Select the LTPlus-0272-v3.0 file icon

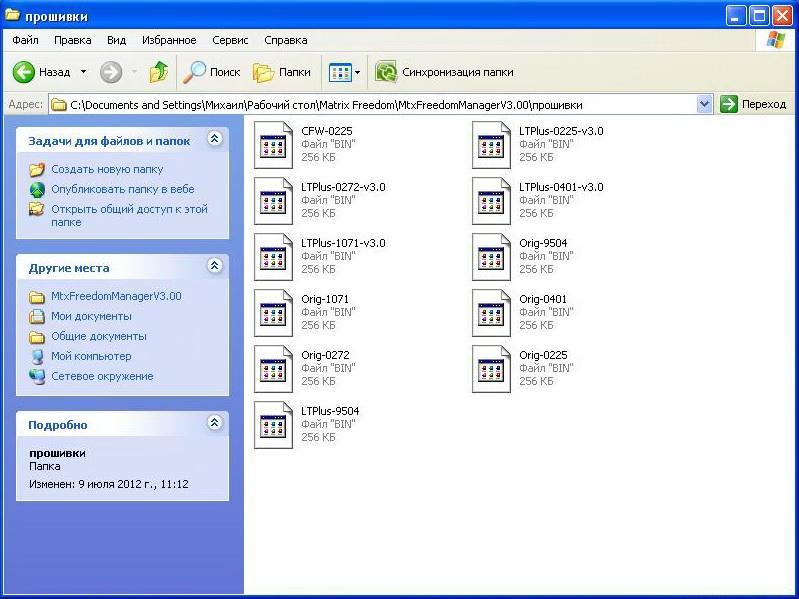click(274, 201)
